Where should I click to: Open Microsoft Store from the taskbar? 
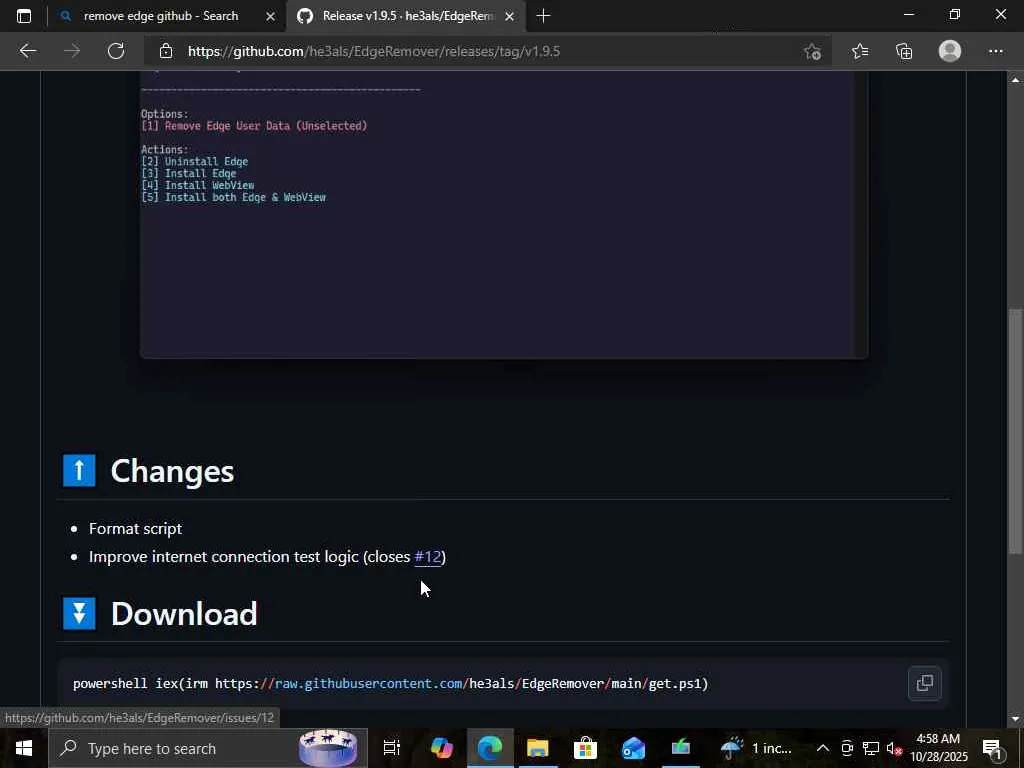(585, 748)
